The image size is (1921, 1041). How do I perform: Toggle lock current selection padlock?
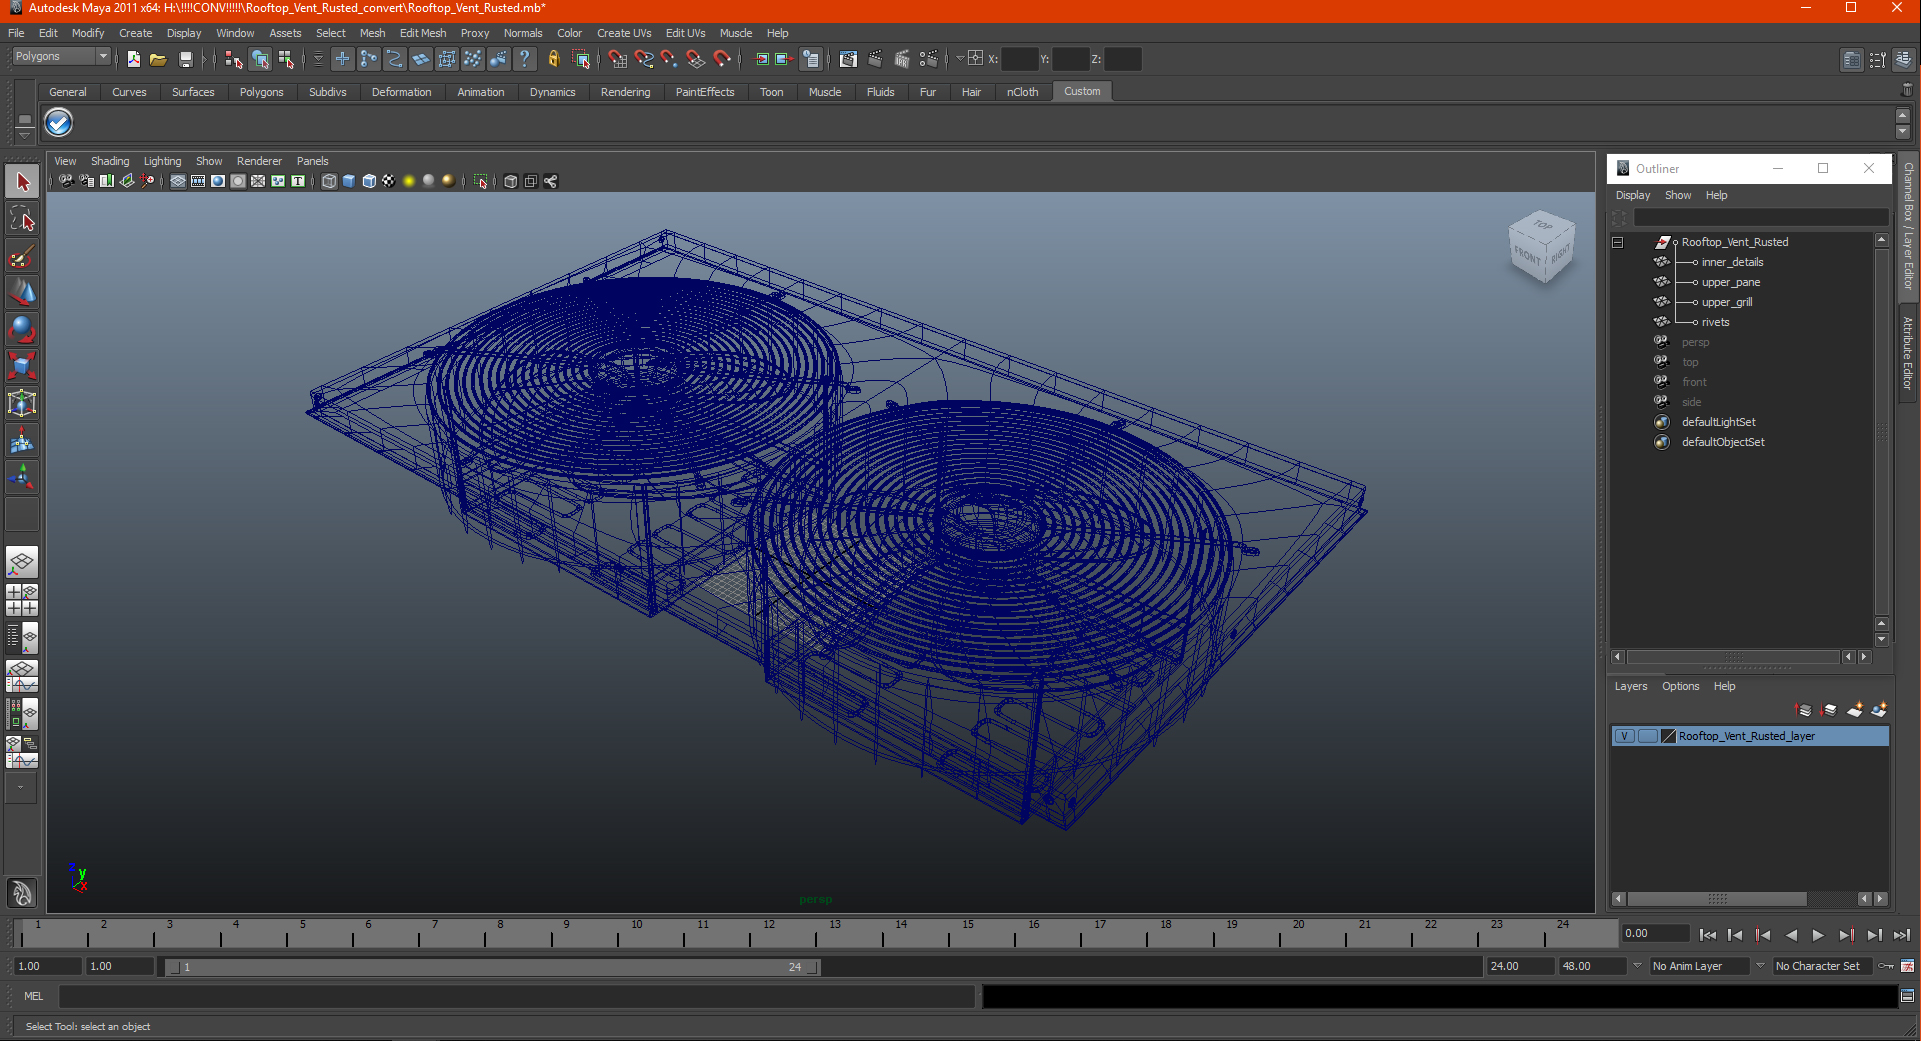point(554,59)
